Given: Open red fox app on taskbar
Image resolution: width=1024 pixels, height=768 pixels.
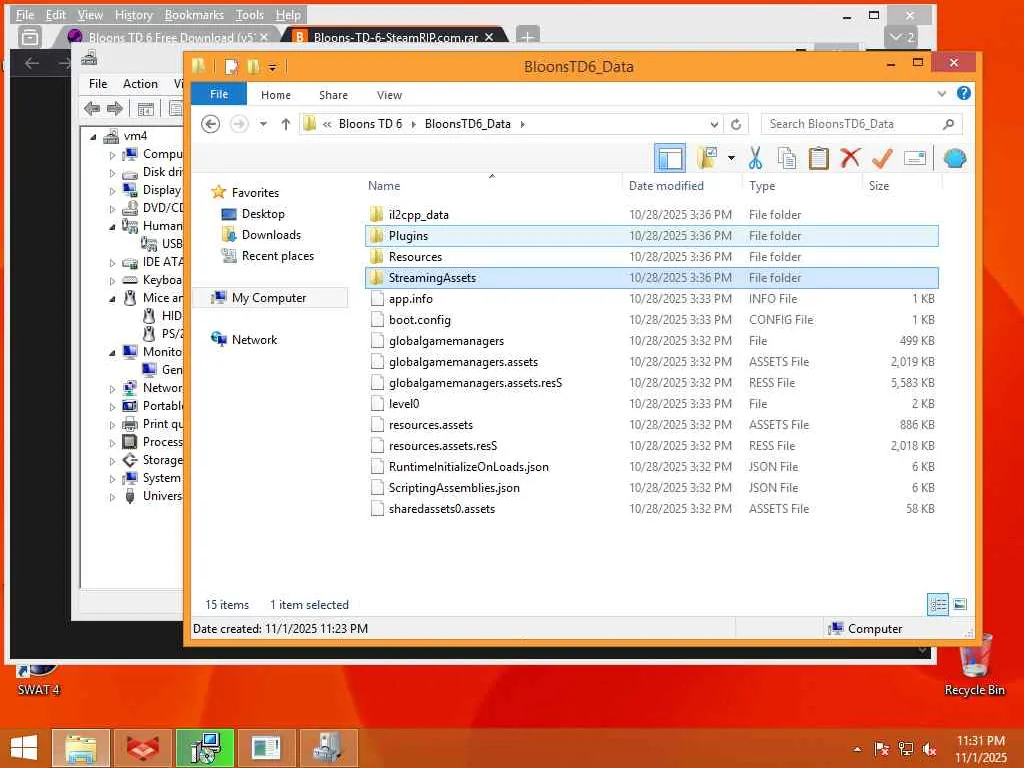Looking at the screenshot, I should coord(143,748).
